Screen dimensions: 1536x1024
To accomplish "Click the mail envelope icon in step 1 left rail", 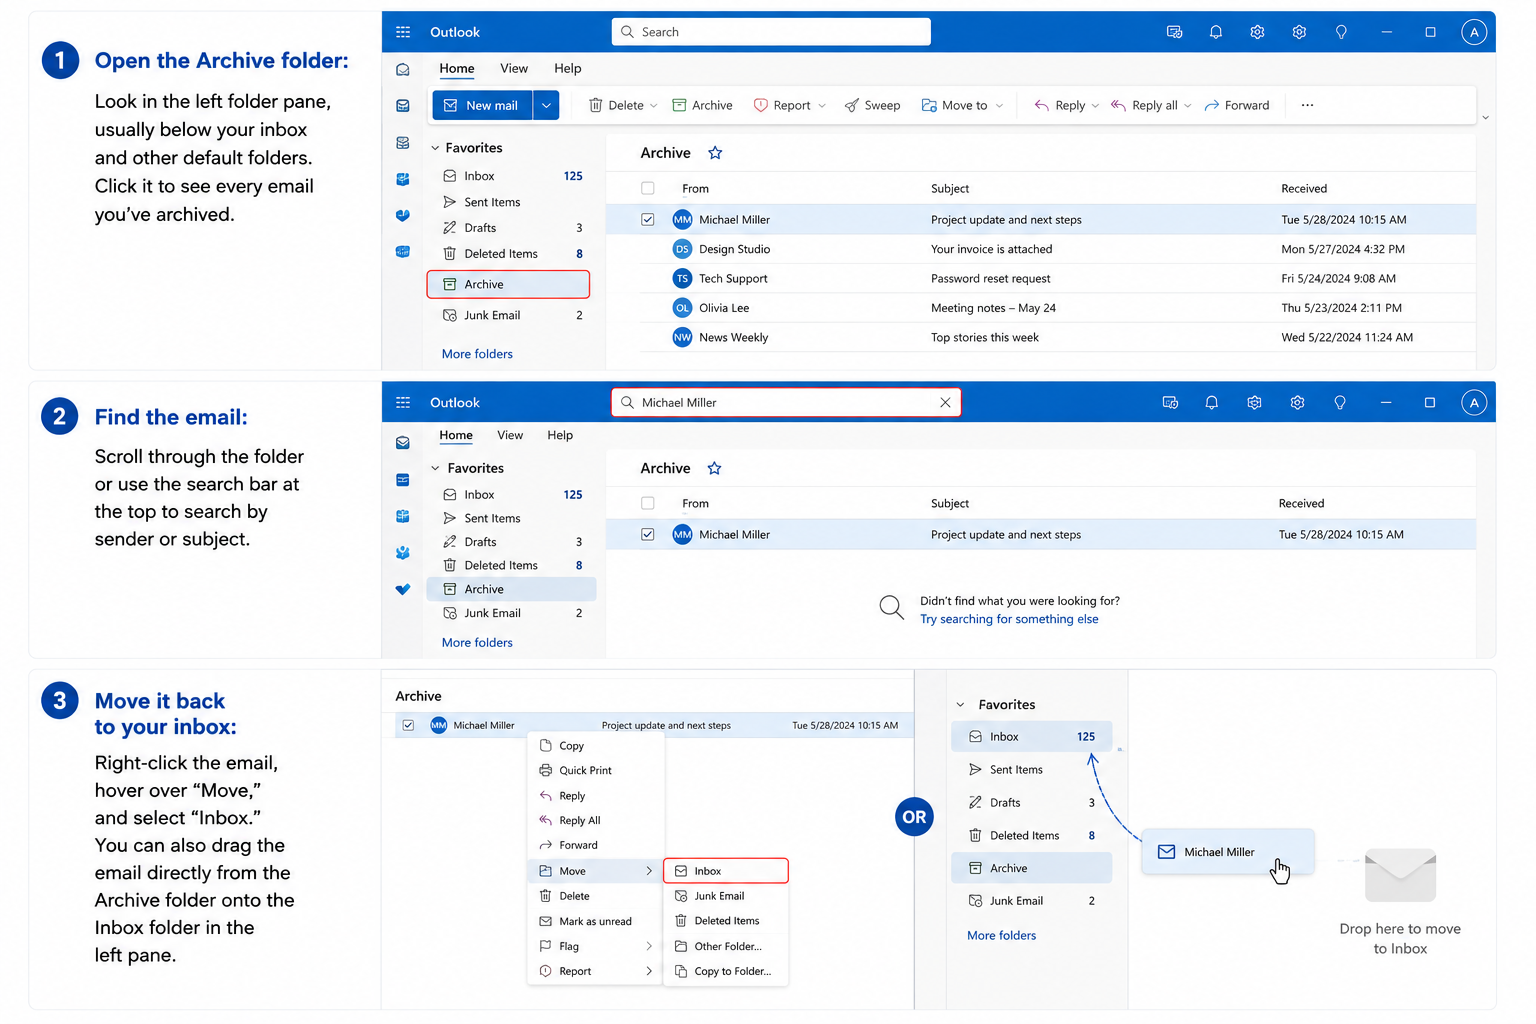I will coord(403,70).
